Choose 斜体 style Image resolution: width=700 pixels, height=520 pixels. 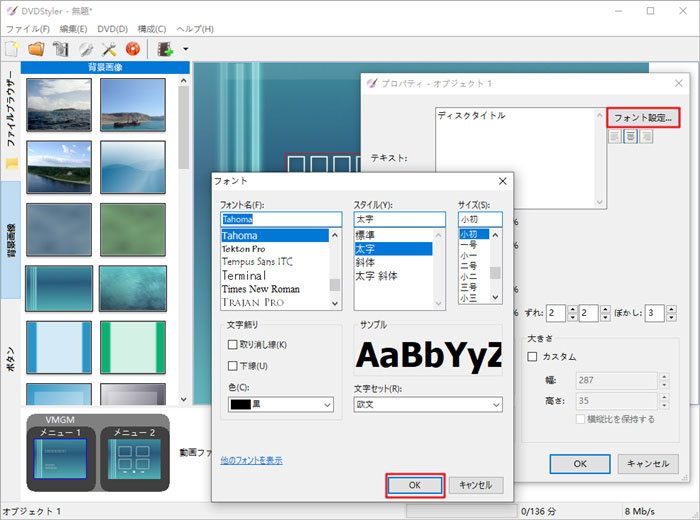393,262
